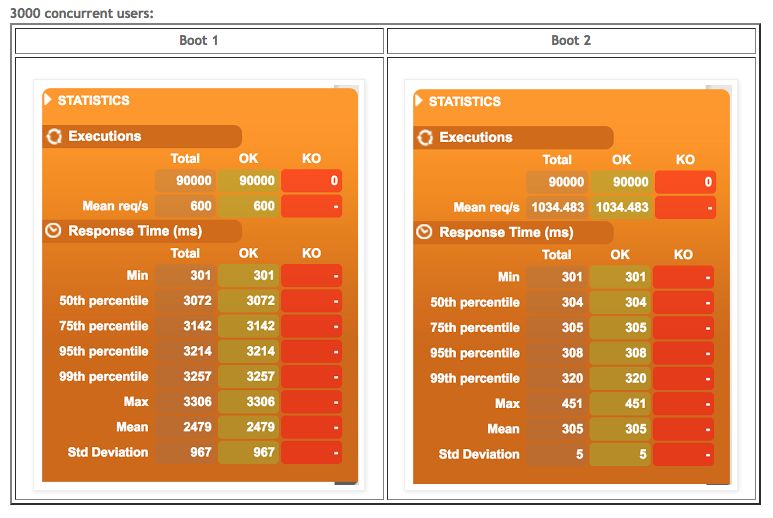Select the '3000 concurrent users:' heading

[x=82, y=13]
